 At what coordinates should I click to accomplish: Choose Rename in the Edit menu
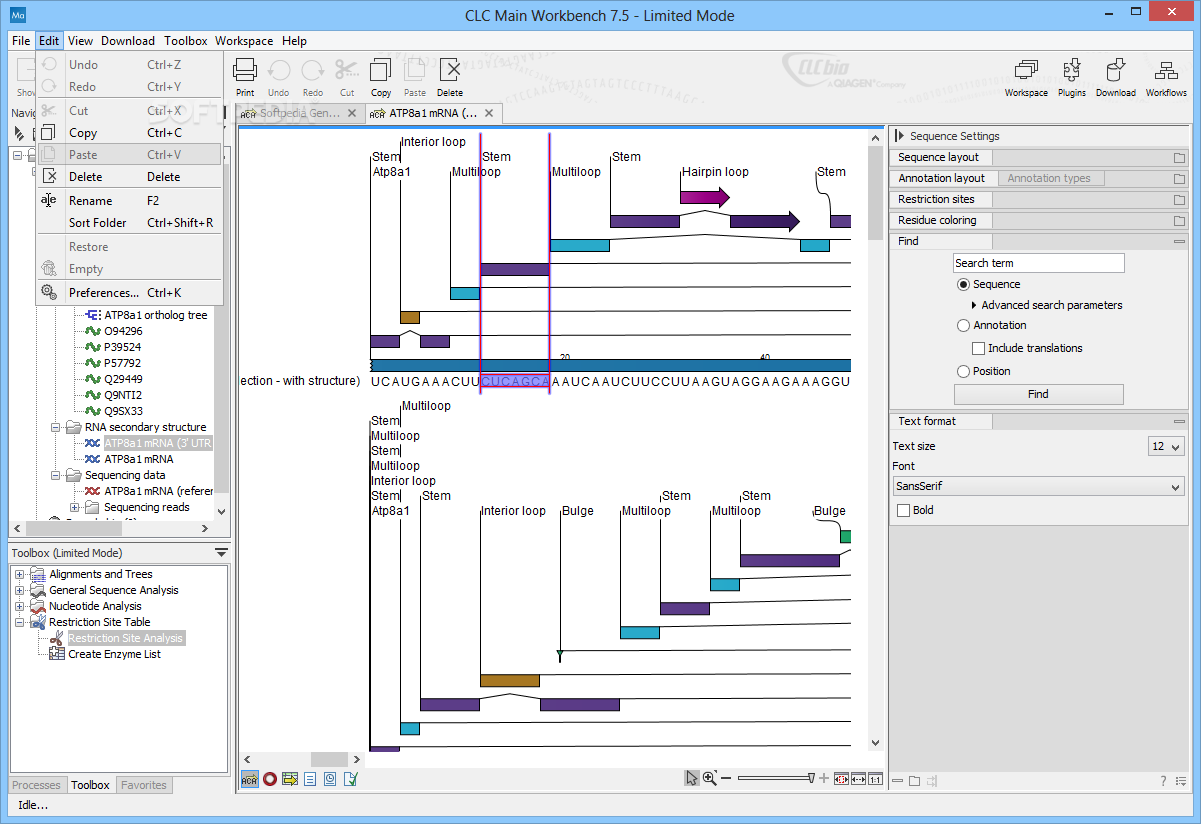tap(129, 200)
